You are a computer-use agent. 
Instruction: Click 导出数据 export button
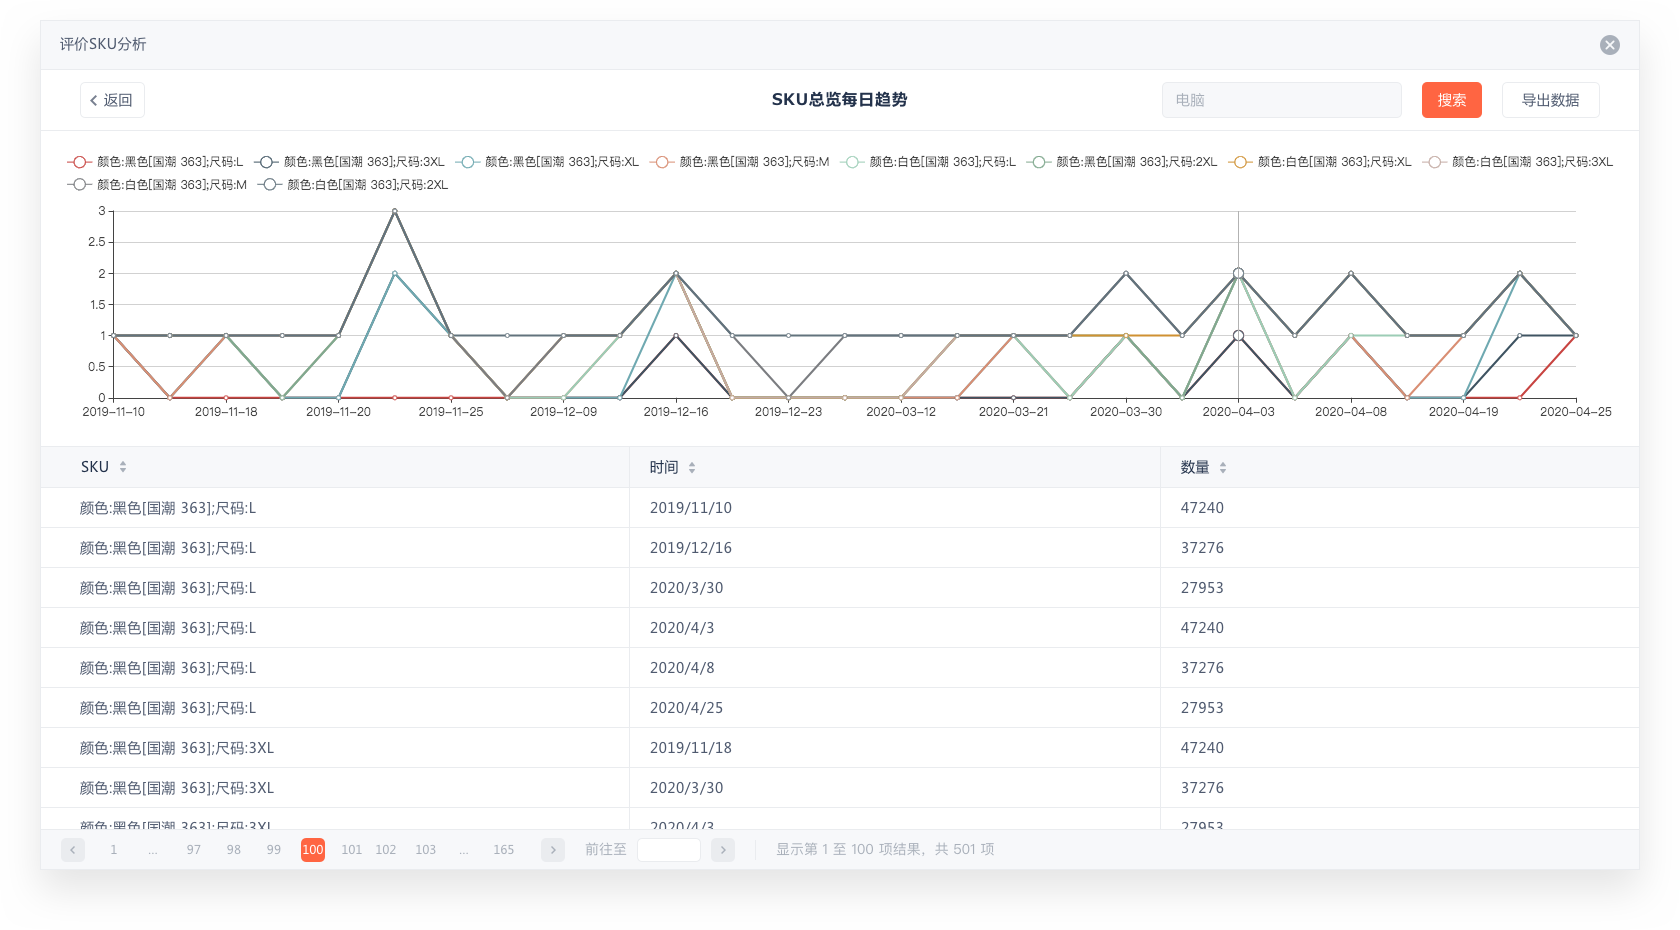coord(1550,100)
